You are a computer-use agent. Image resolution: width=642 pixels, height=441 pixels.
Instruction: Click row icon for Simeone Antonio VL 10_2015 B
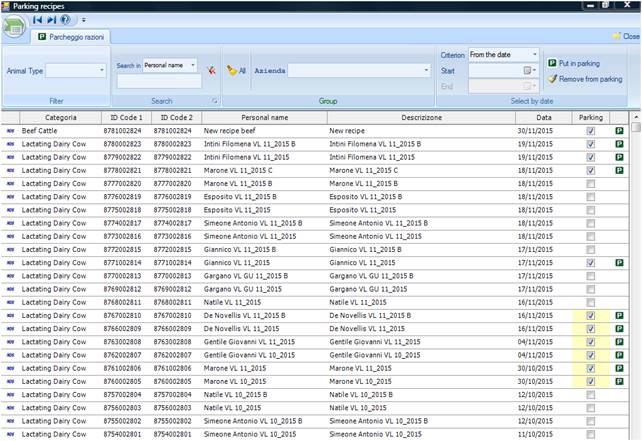(11, 421)
